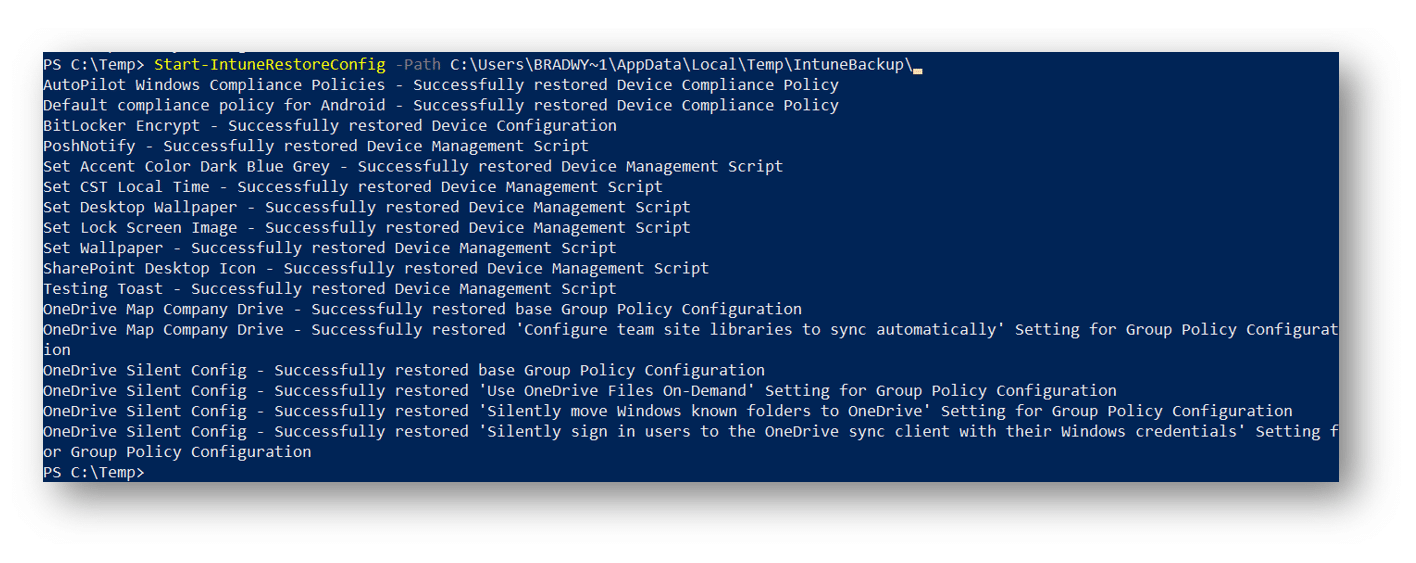Click the PoshNotify output line

pos(316,146)
